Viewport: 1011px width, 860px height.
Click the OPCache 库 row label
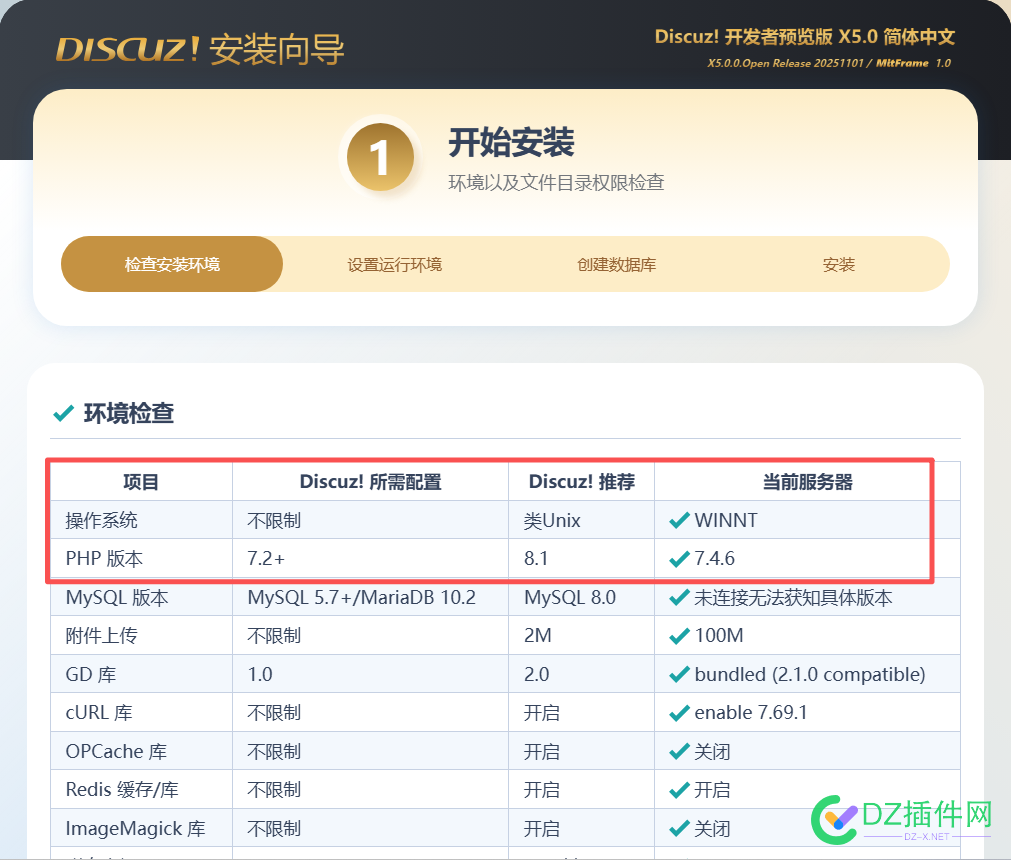tap(116, 751)
